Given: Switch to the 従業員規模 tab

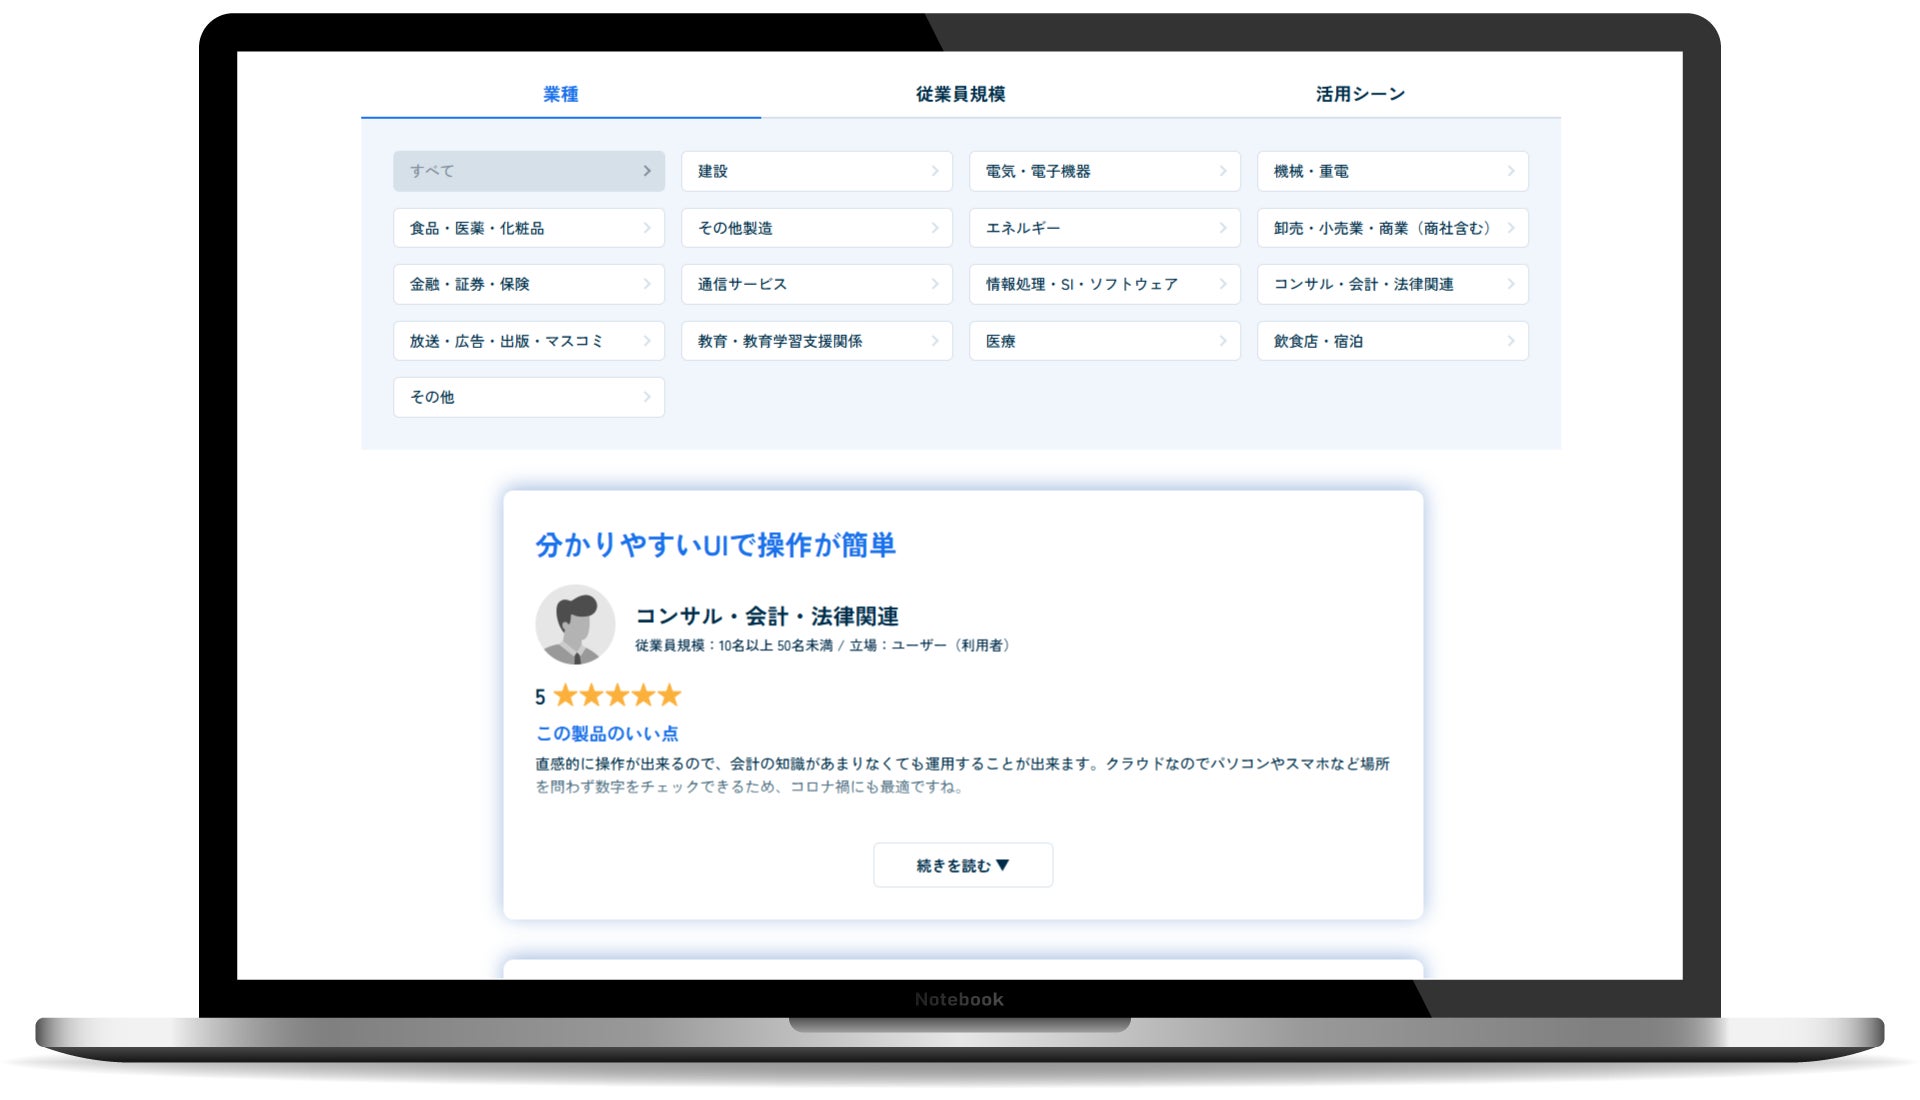Looking at the screenshot, I should click(x=960, y=94).
